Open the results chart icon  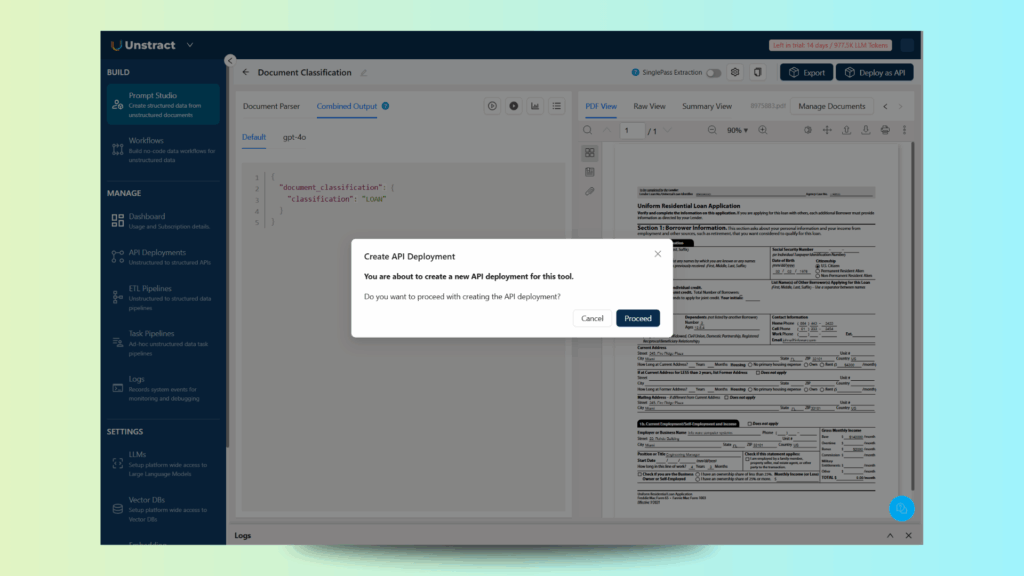(536, 106)
